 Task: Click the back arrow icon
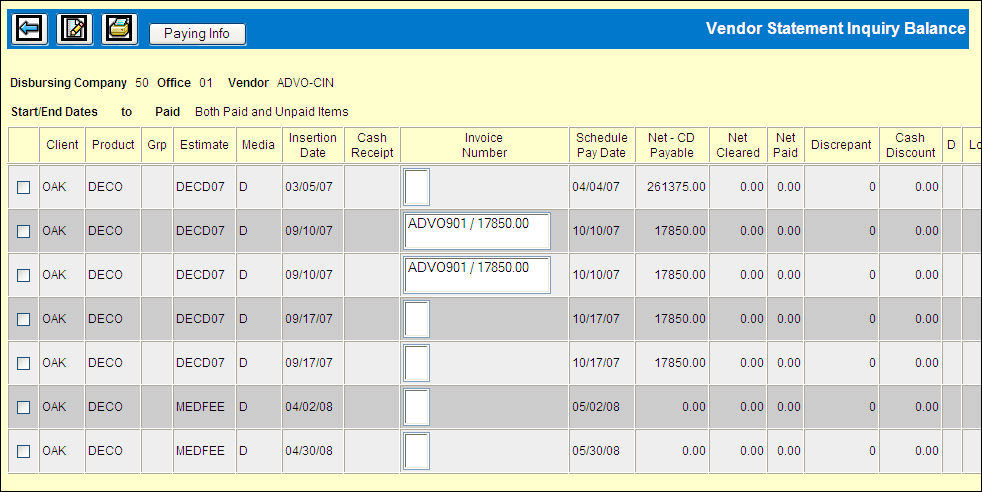[x=29, y=29]
